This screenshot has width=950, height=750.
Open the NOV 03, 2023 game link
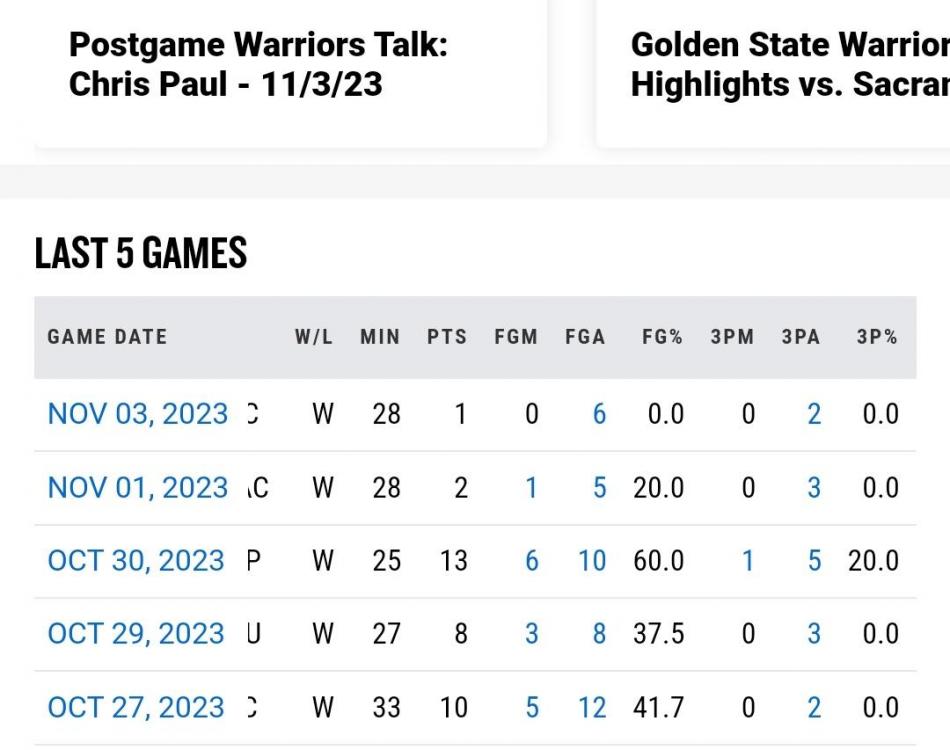(138, 414)
